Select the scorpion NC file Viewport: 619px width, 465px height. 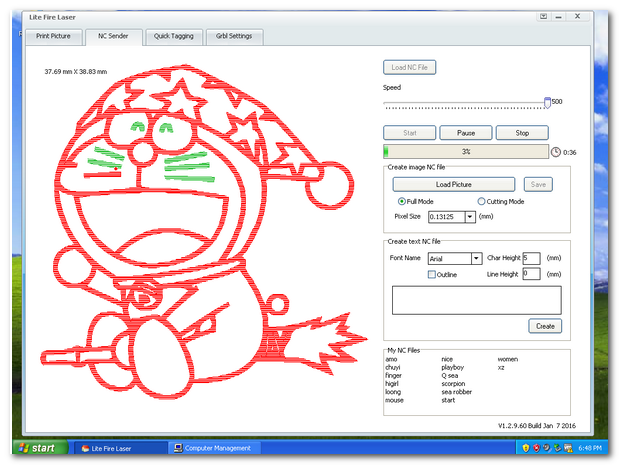453,384
